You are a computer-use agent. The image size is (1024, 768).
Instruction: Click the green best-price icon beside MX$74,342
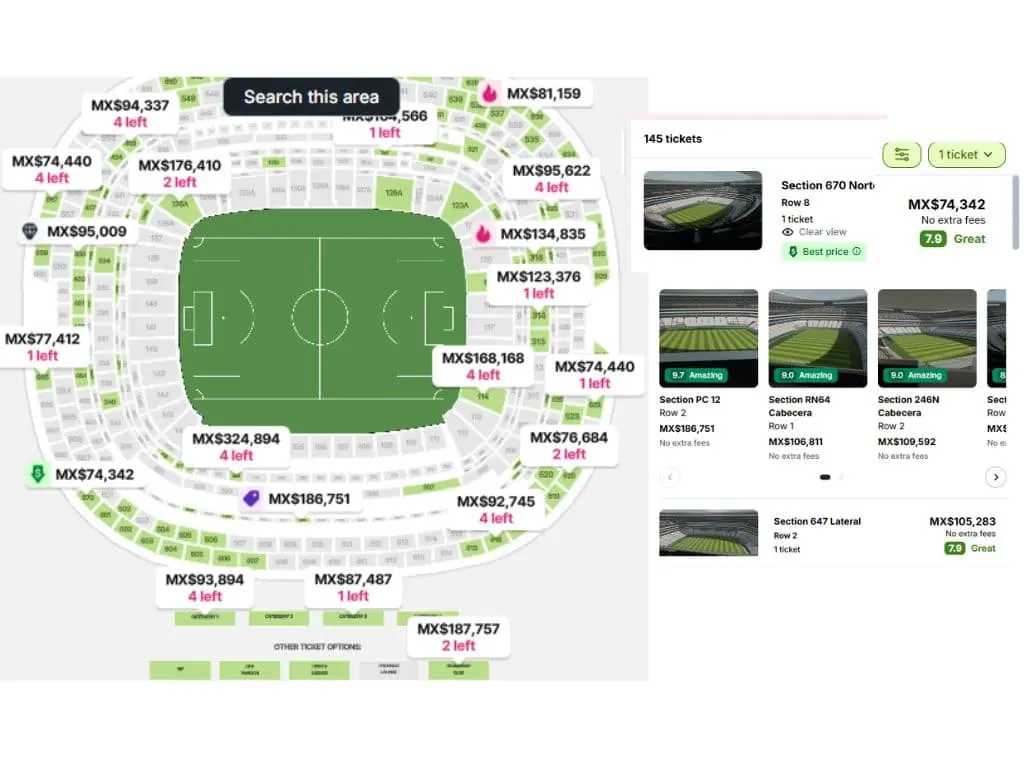coord(38,474)
